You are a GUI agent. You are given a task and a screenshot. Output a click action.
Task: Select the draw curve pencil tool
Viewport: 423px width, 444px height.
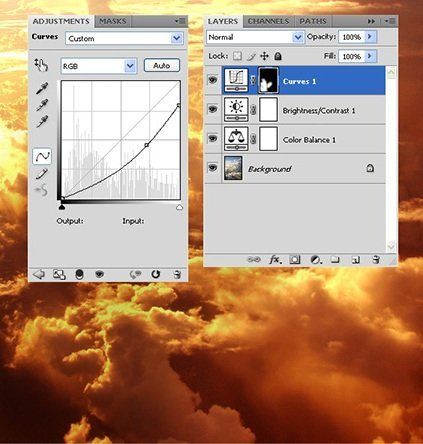point(42,174)
